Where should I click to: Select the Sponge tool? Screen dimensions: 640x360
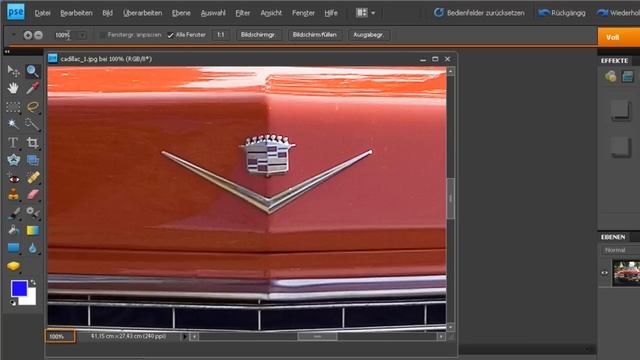pyautogui.click(x=13, y=266)
